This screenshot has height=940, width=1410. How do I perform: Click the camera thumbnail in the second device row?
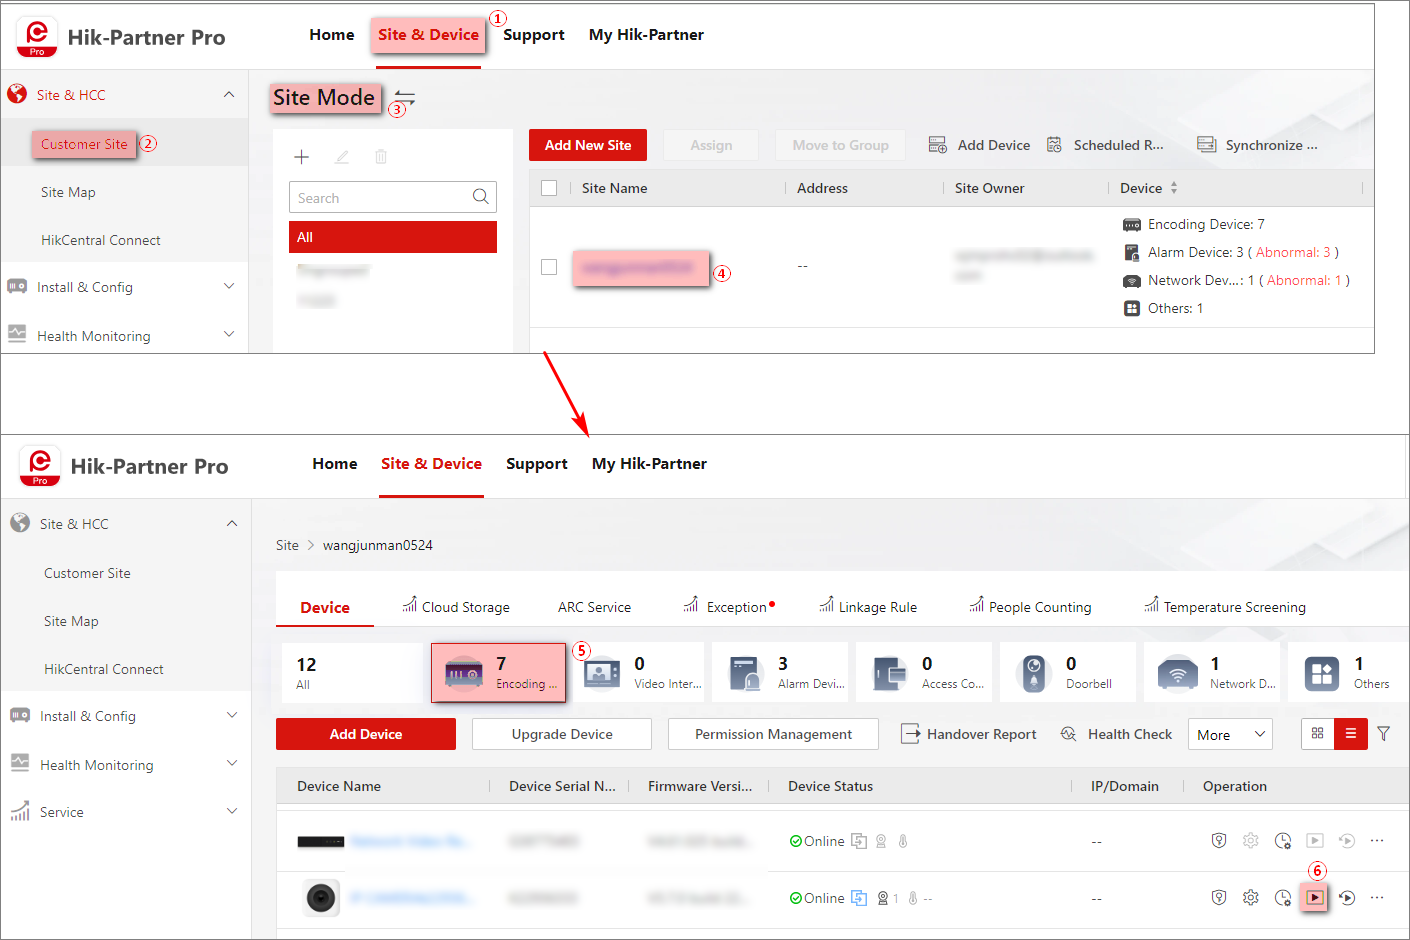321,898
